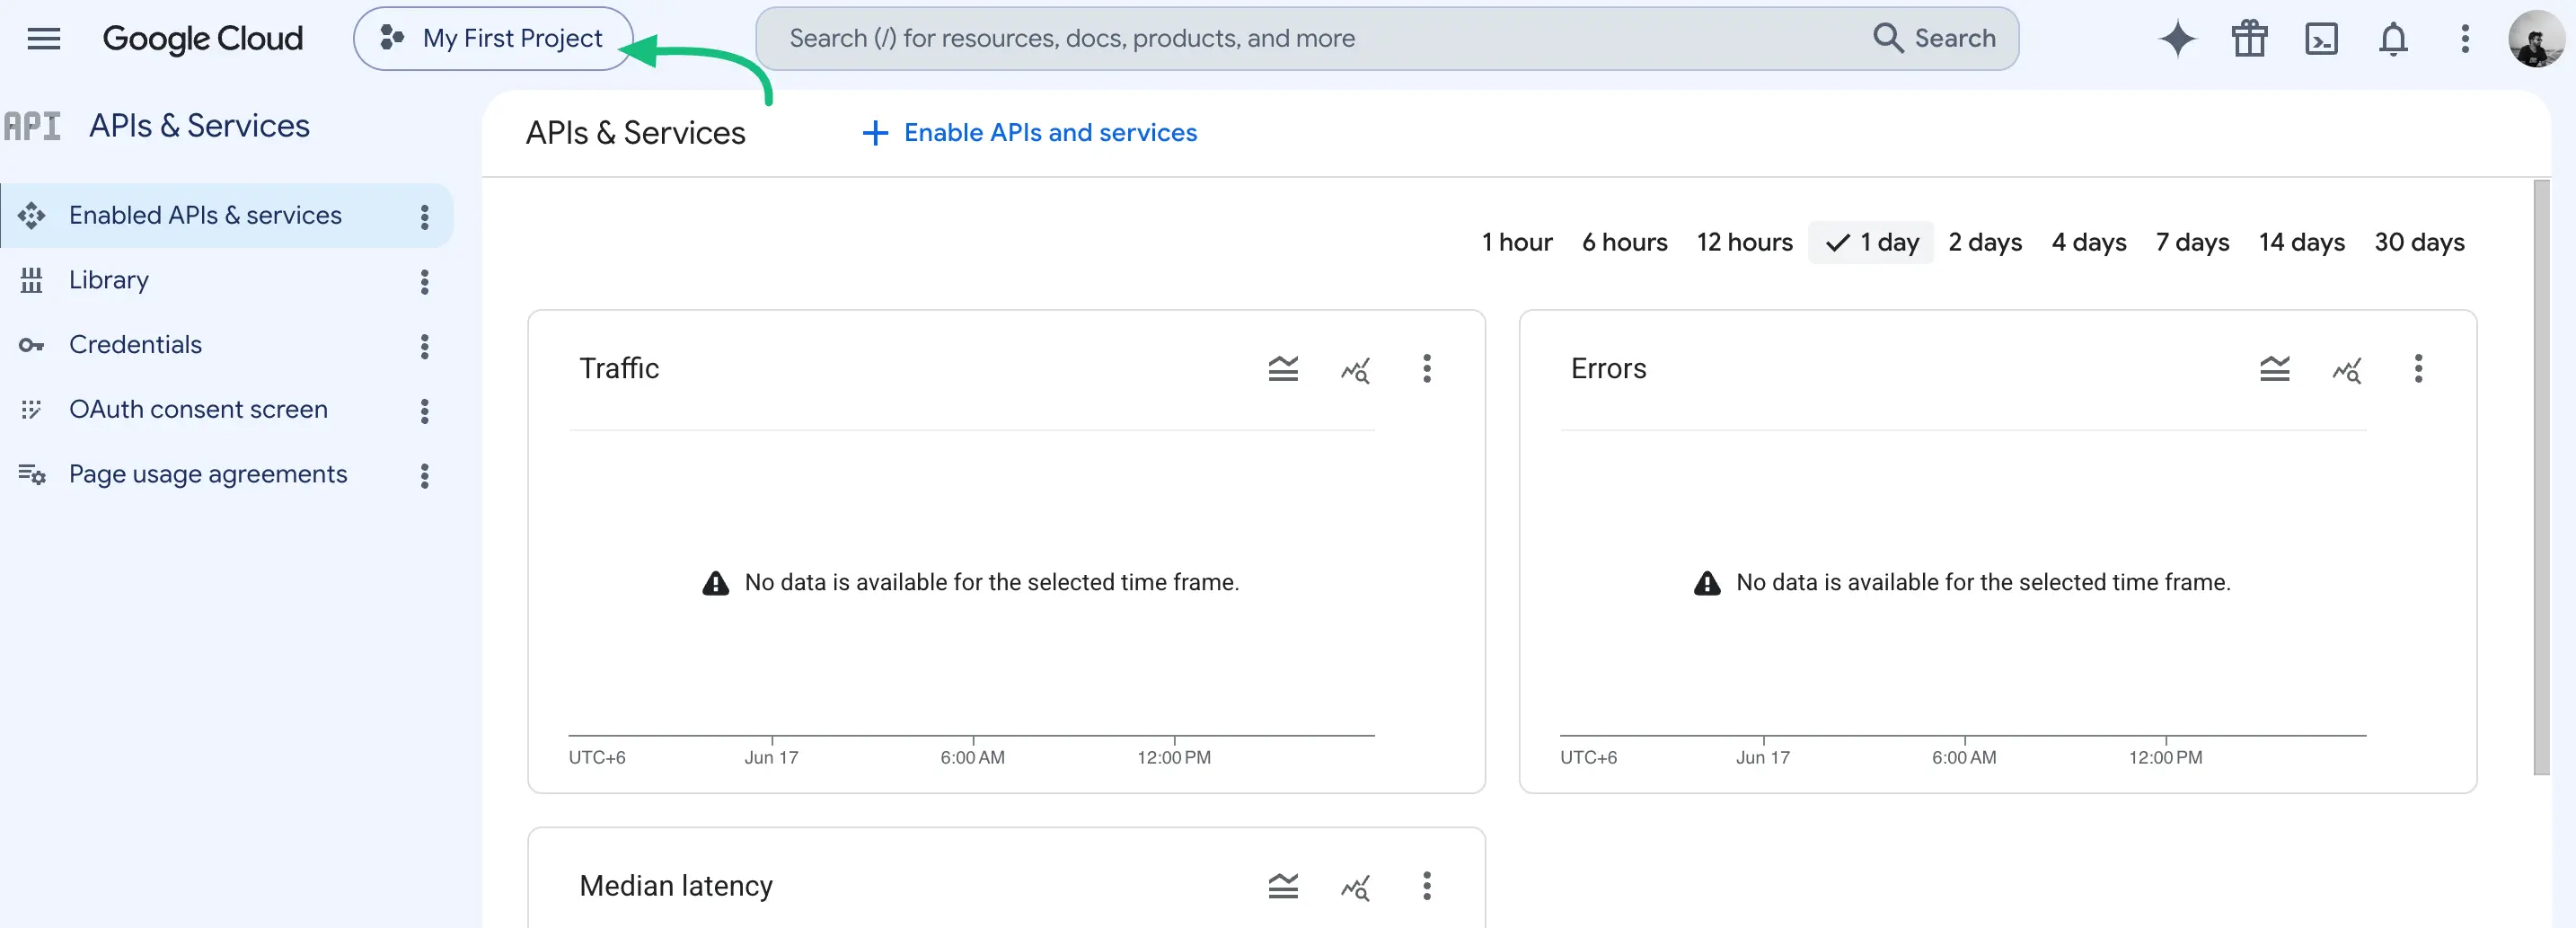Explore data for Traffic chart
Viewport: 2576px width, 928px height.
(1355, 370)
